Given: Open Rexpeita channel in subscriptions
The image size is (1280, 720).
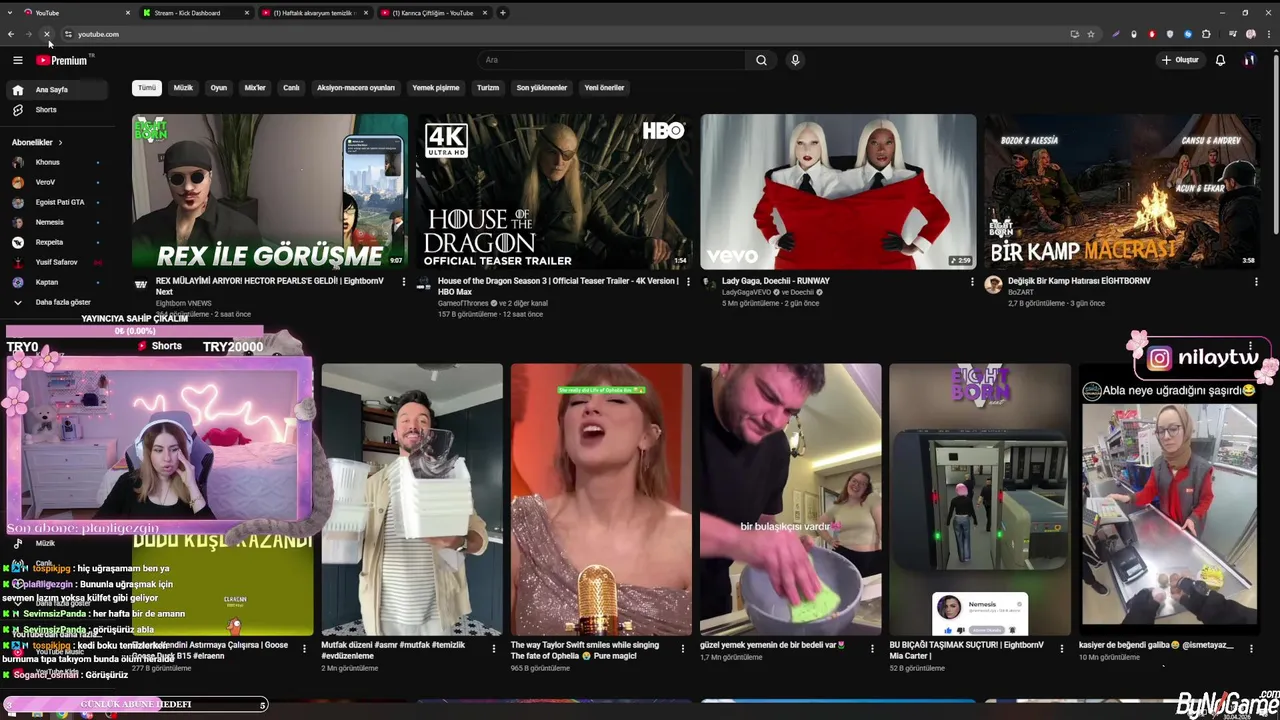Looking at the screenshot, I should point(55,242).
